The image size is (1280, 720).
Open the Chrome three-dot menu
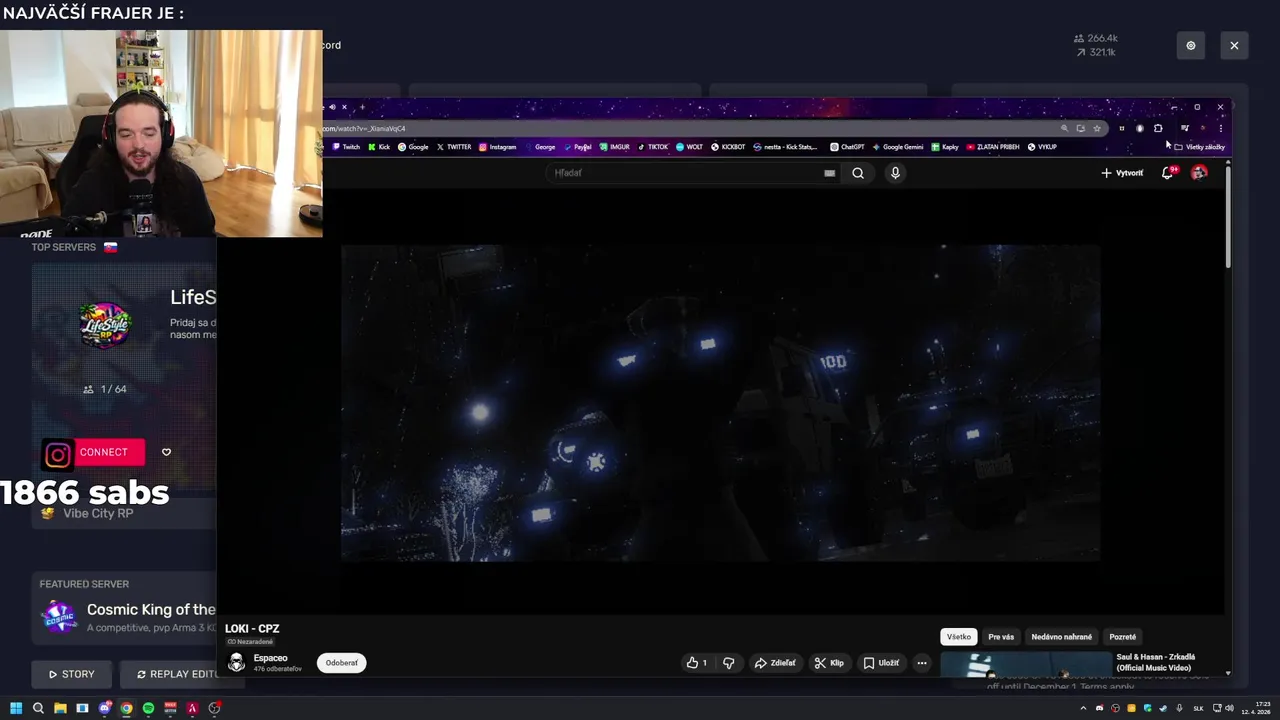click(x=1220, y=128)
